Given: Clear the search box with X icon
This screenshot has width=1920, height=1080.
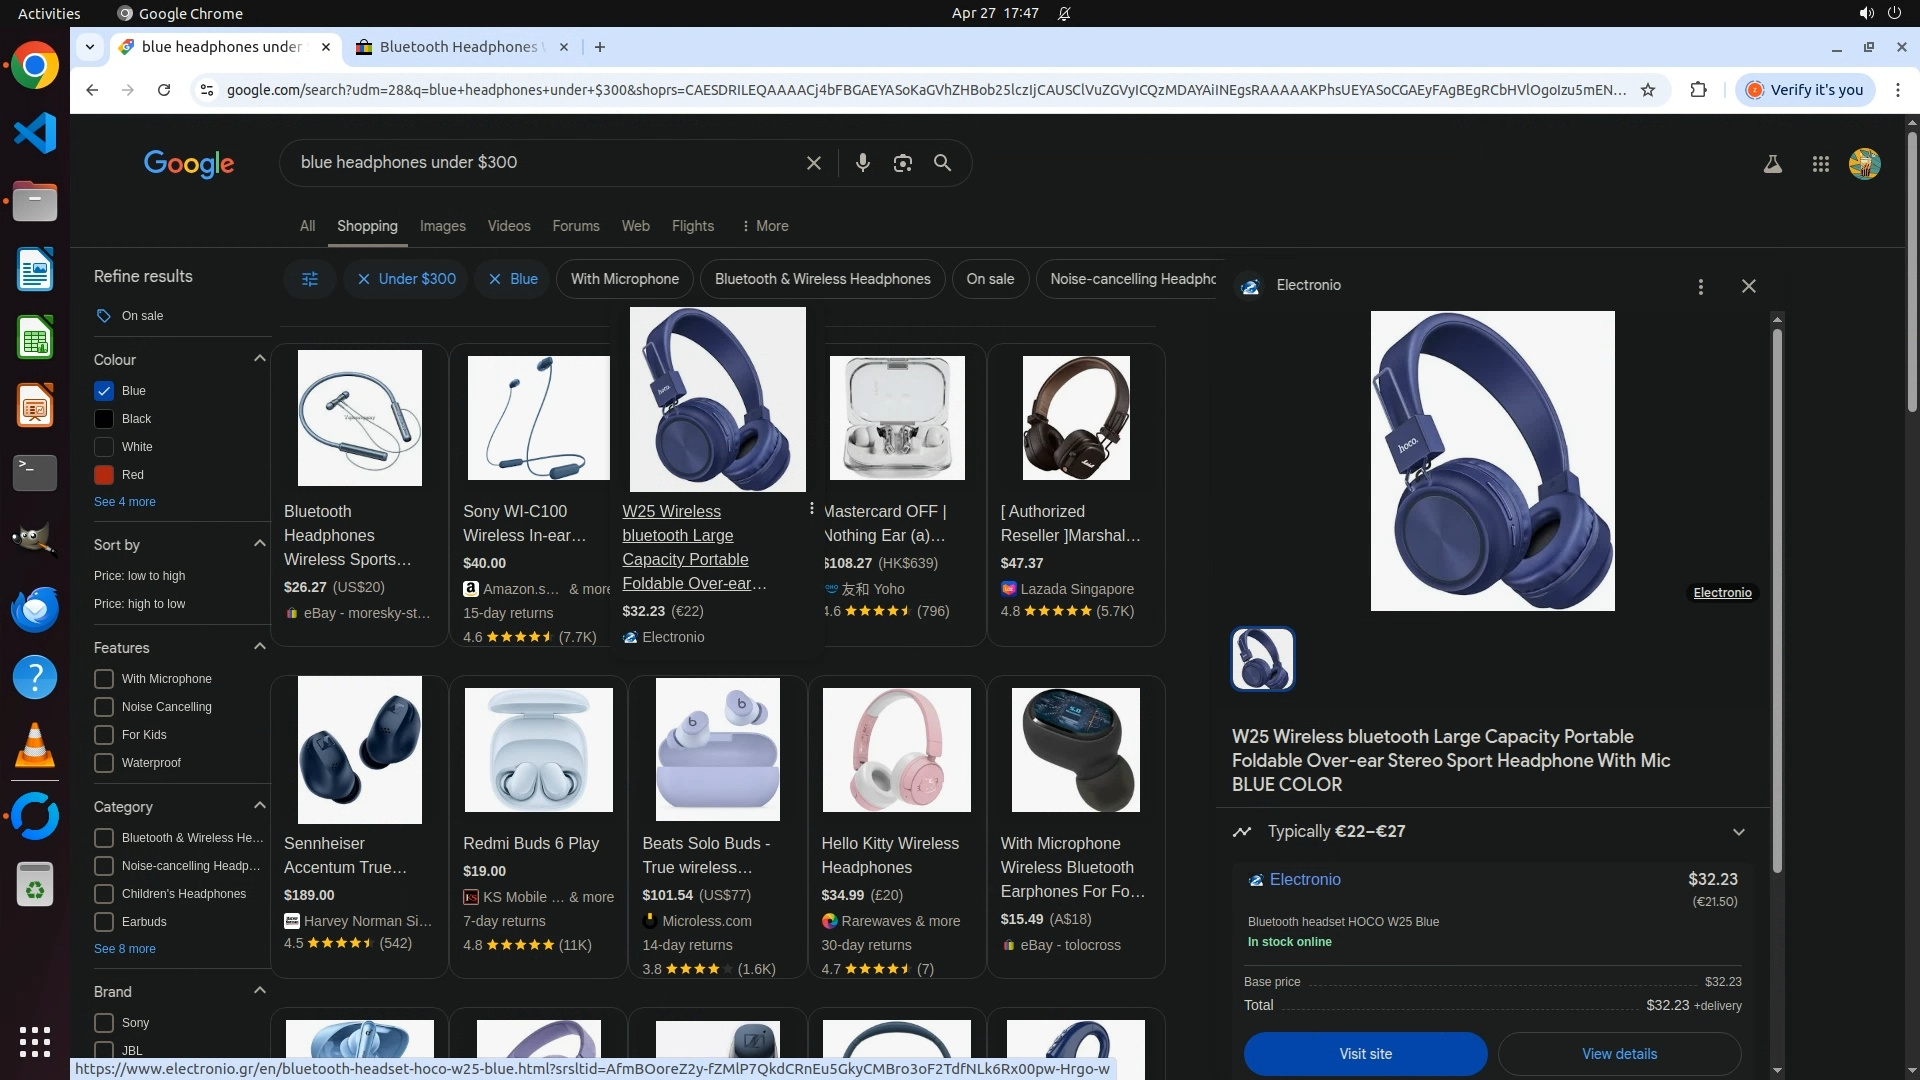Looking at the screenshot, I should point(813,163).
